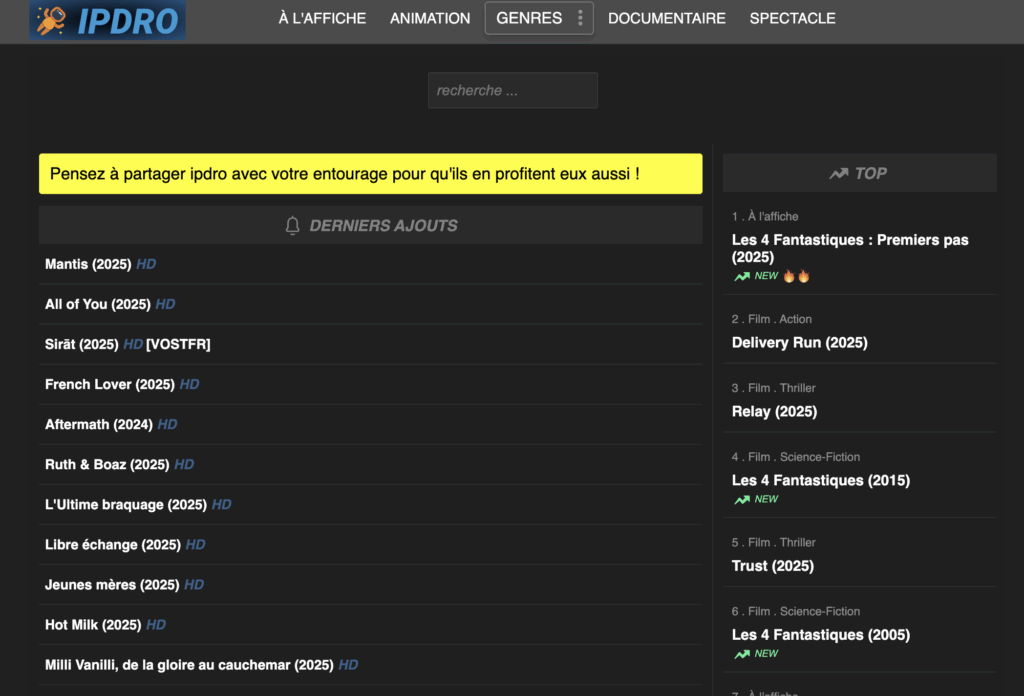The height and width of the screenshot is (696, 1024).
Task: Click the HD label on Sirât (2025)
Action: pos(132,344)
